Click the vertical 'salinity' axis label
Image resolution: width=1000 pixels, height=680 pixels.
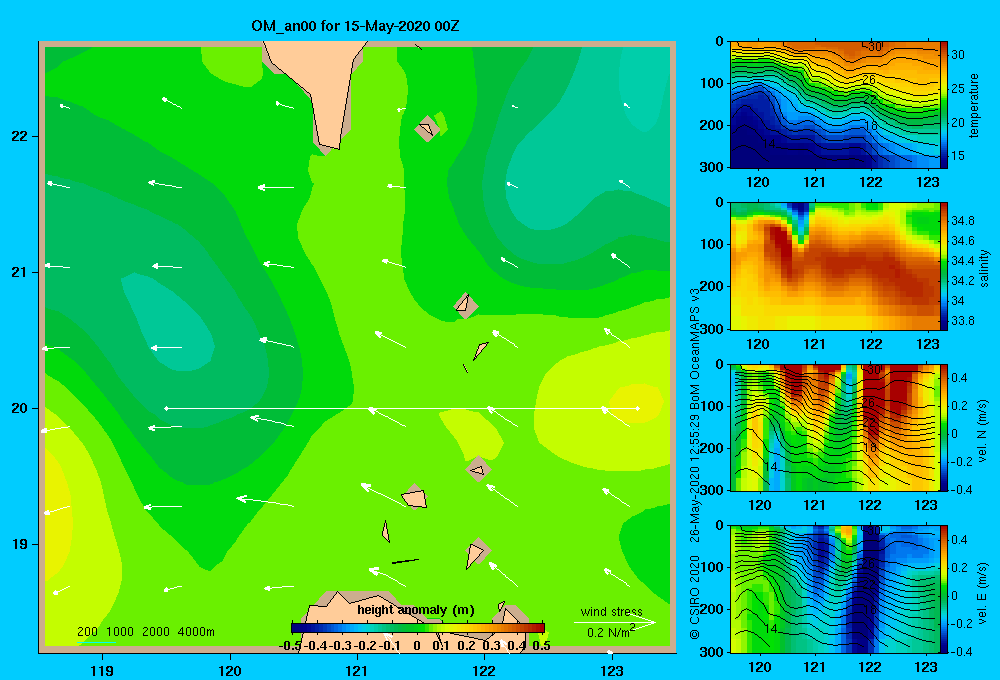[x=984, y=268]
